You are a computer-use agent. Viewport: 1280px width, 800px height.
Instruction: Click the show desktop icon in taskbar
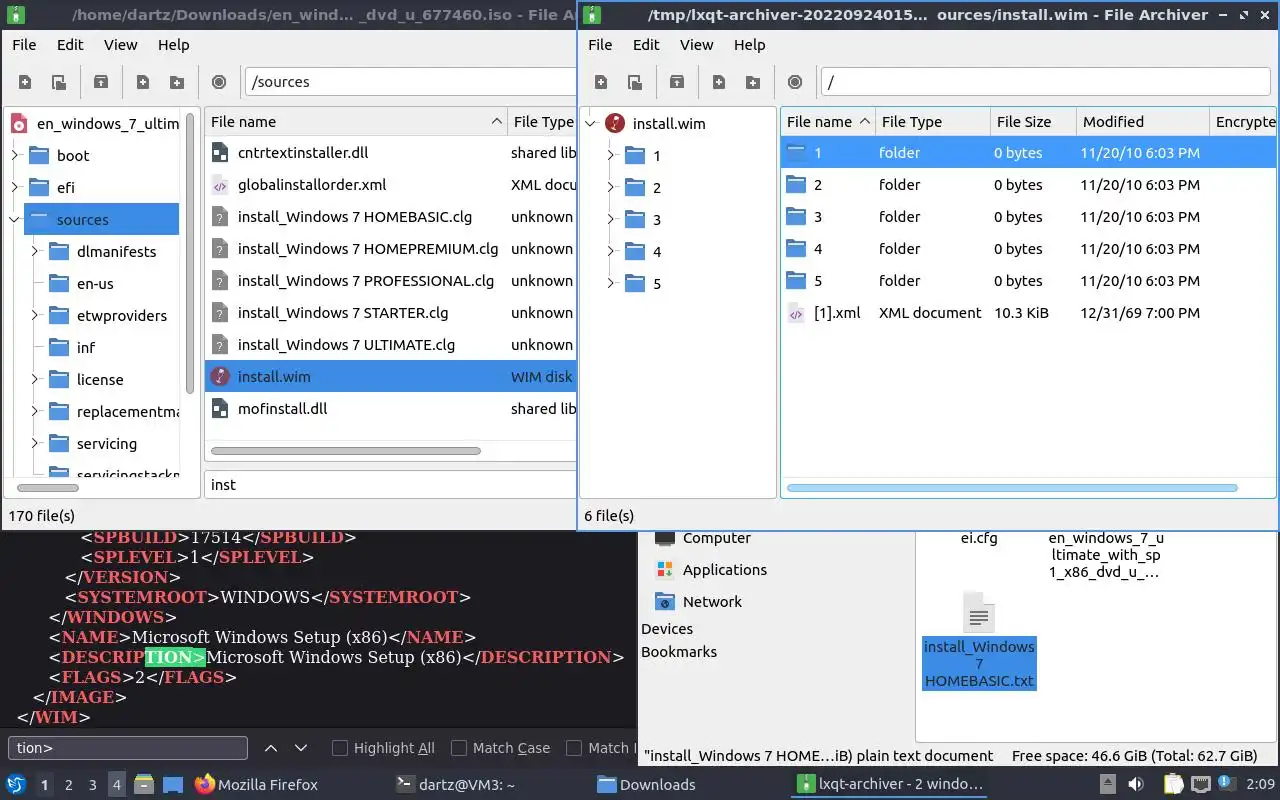pos(173,784)
